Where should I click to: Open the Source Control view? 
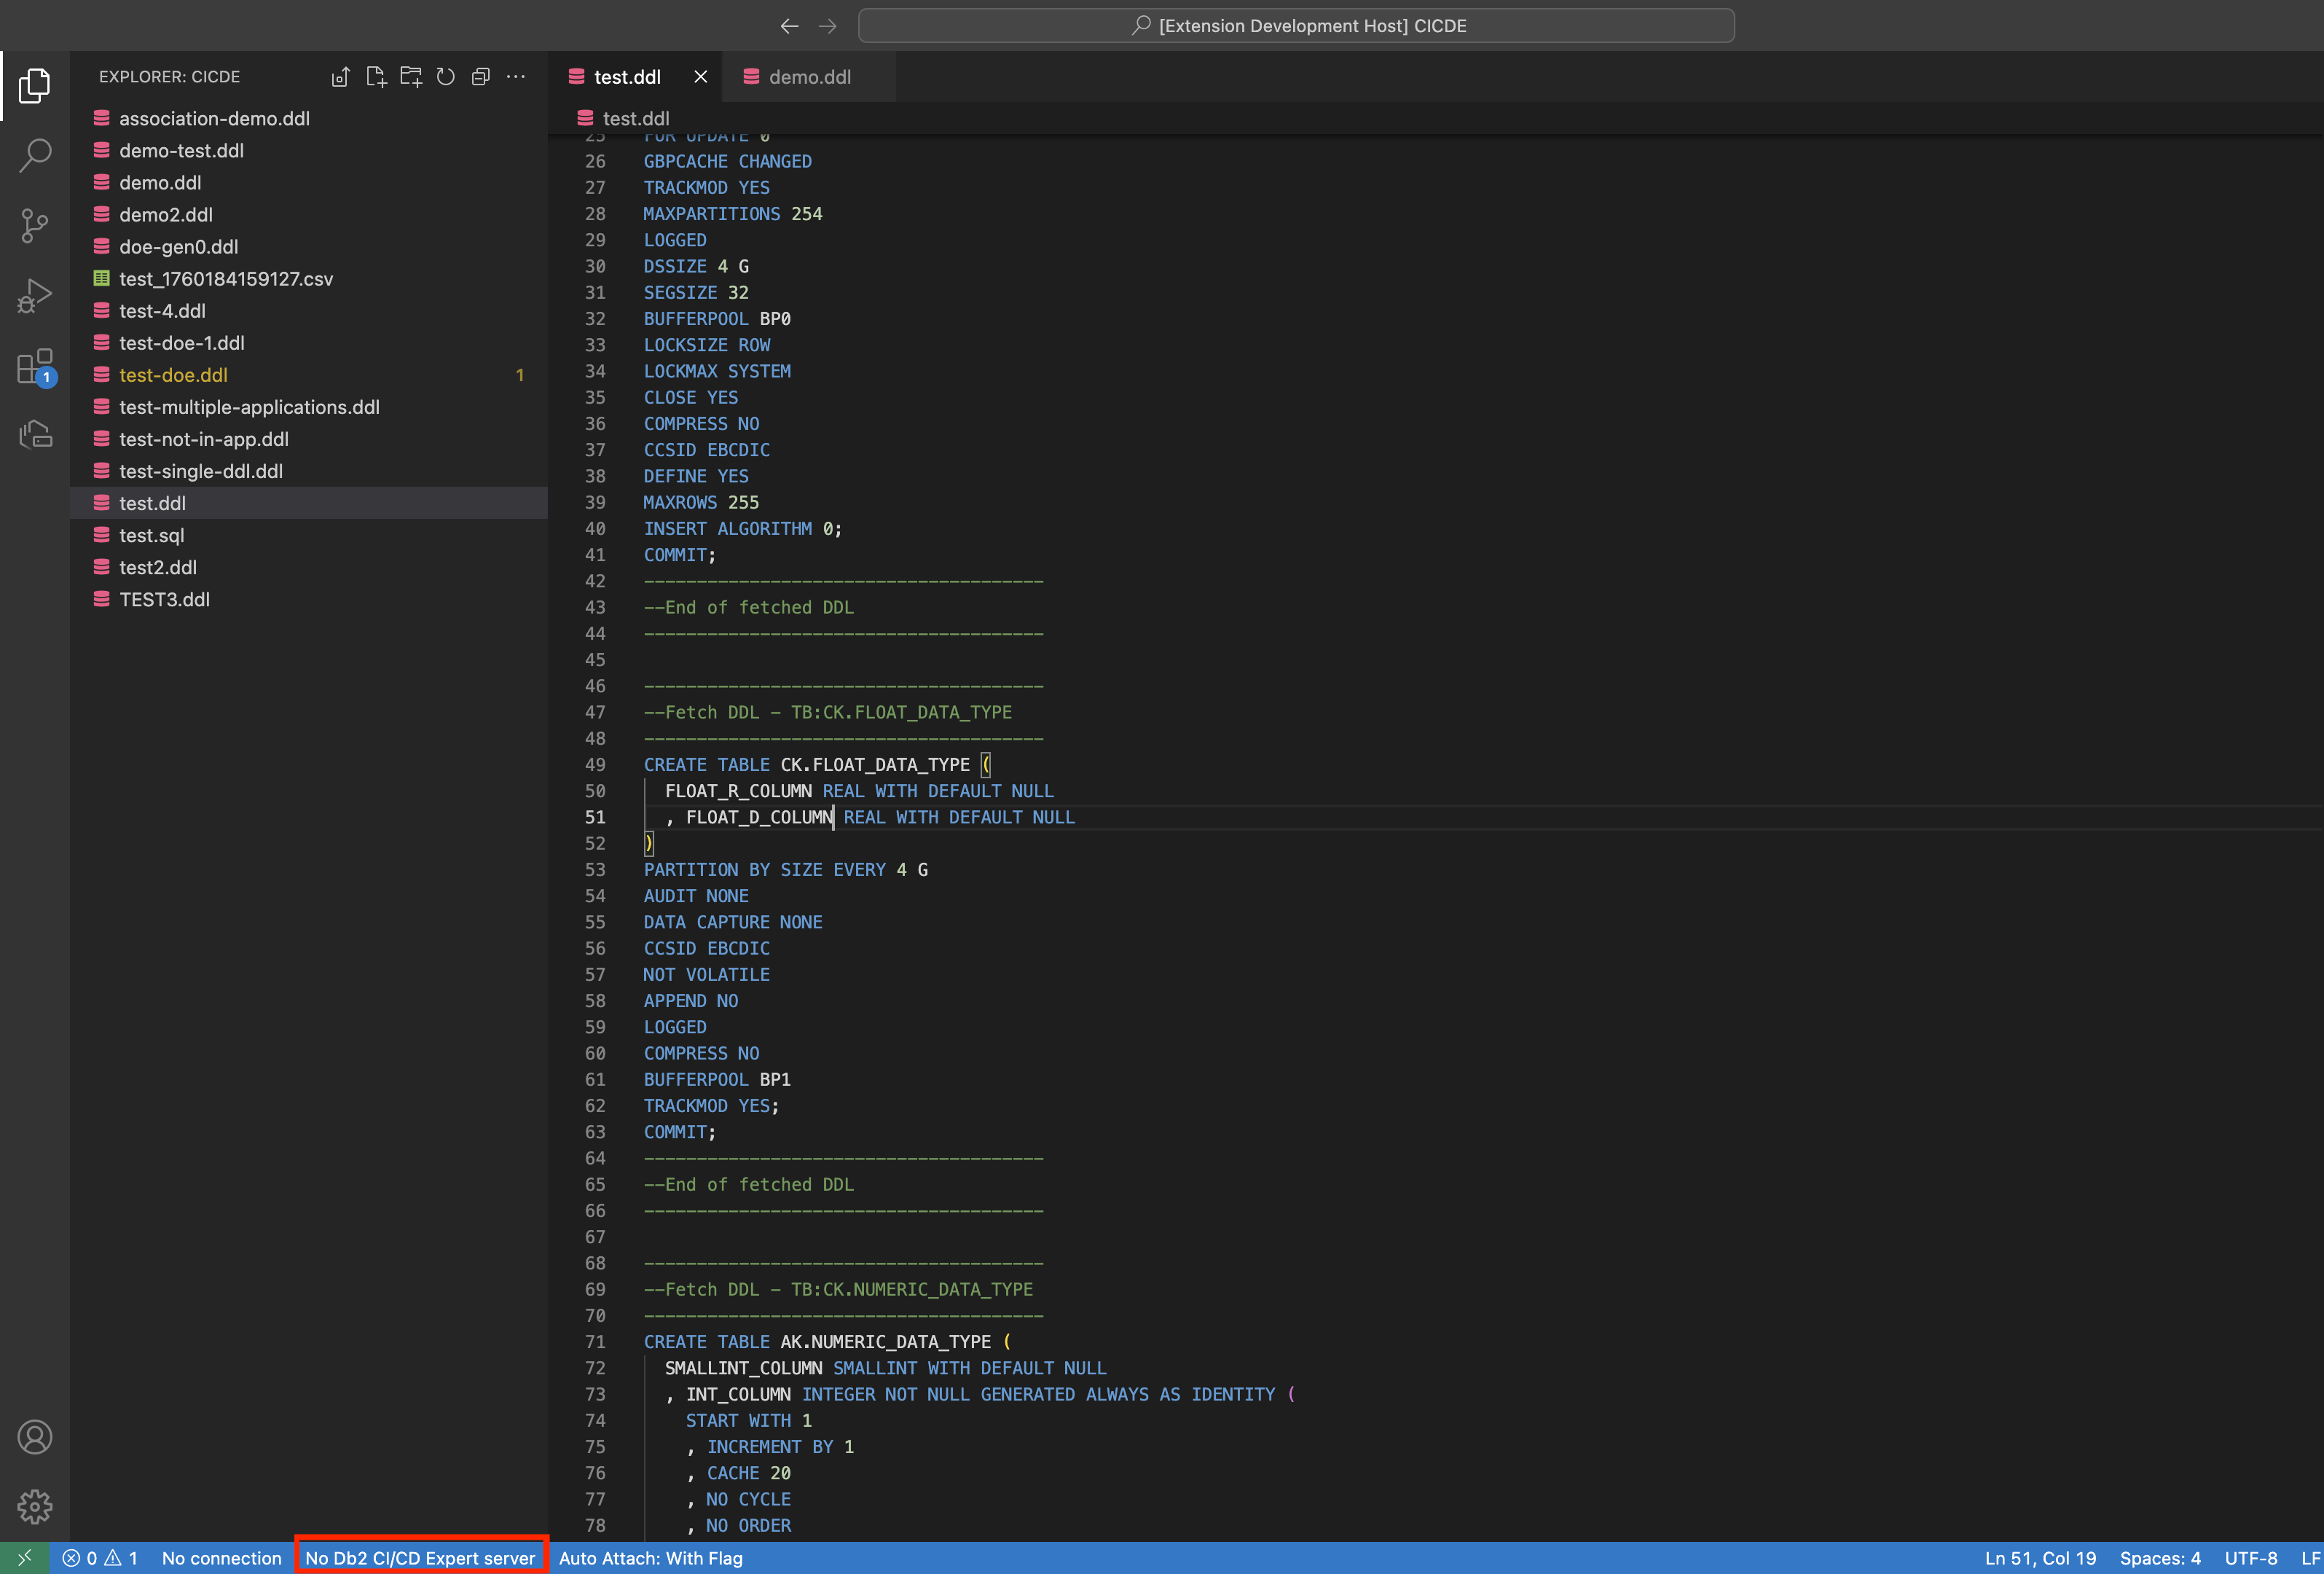point(35,225)
